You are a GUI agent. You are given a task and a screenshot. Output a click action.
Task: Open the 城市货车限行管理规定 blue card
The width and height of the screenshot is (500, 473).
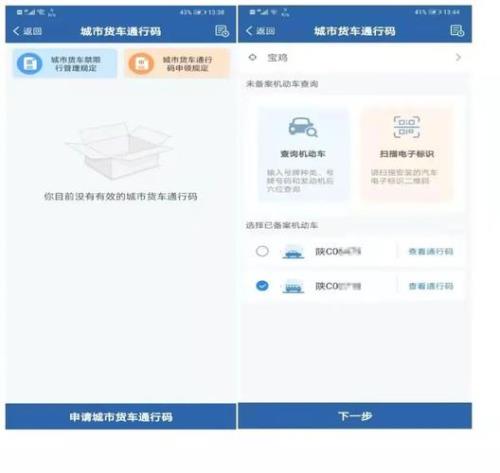pyautogui.click(x=65, y=63)
